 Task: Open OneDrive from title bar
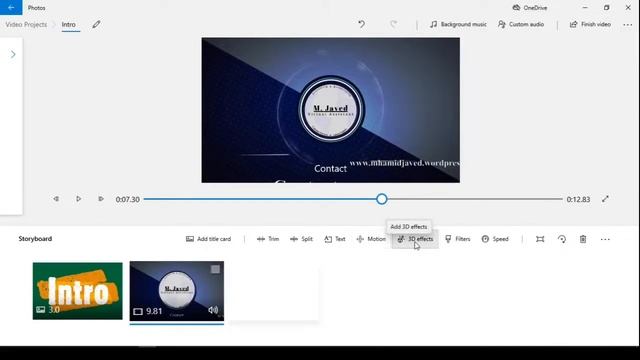(x=529, y=8)
